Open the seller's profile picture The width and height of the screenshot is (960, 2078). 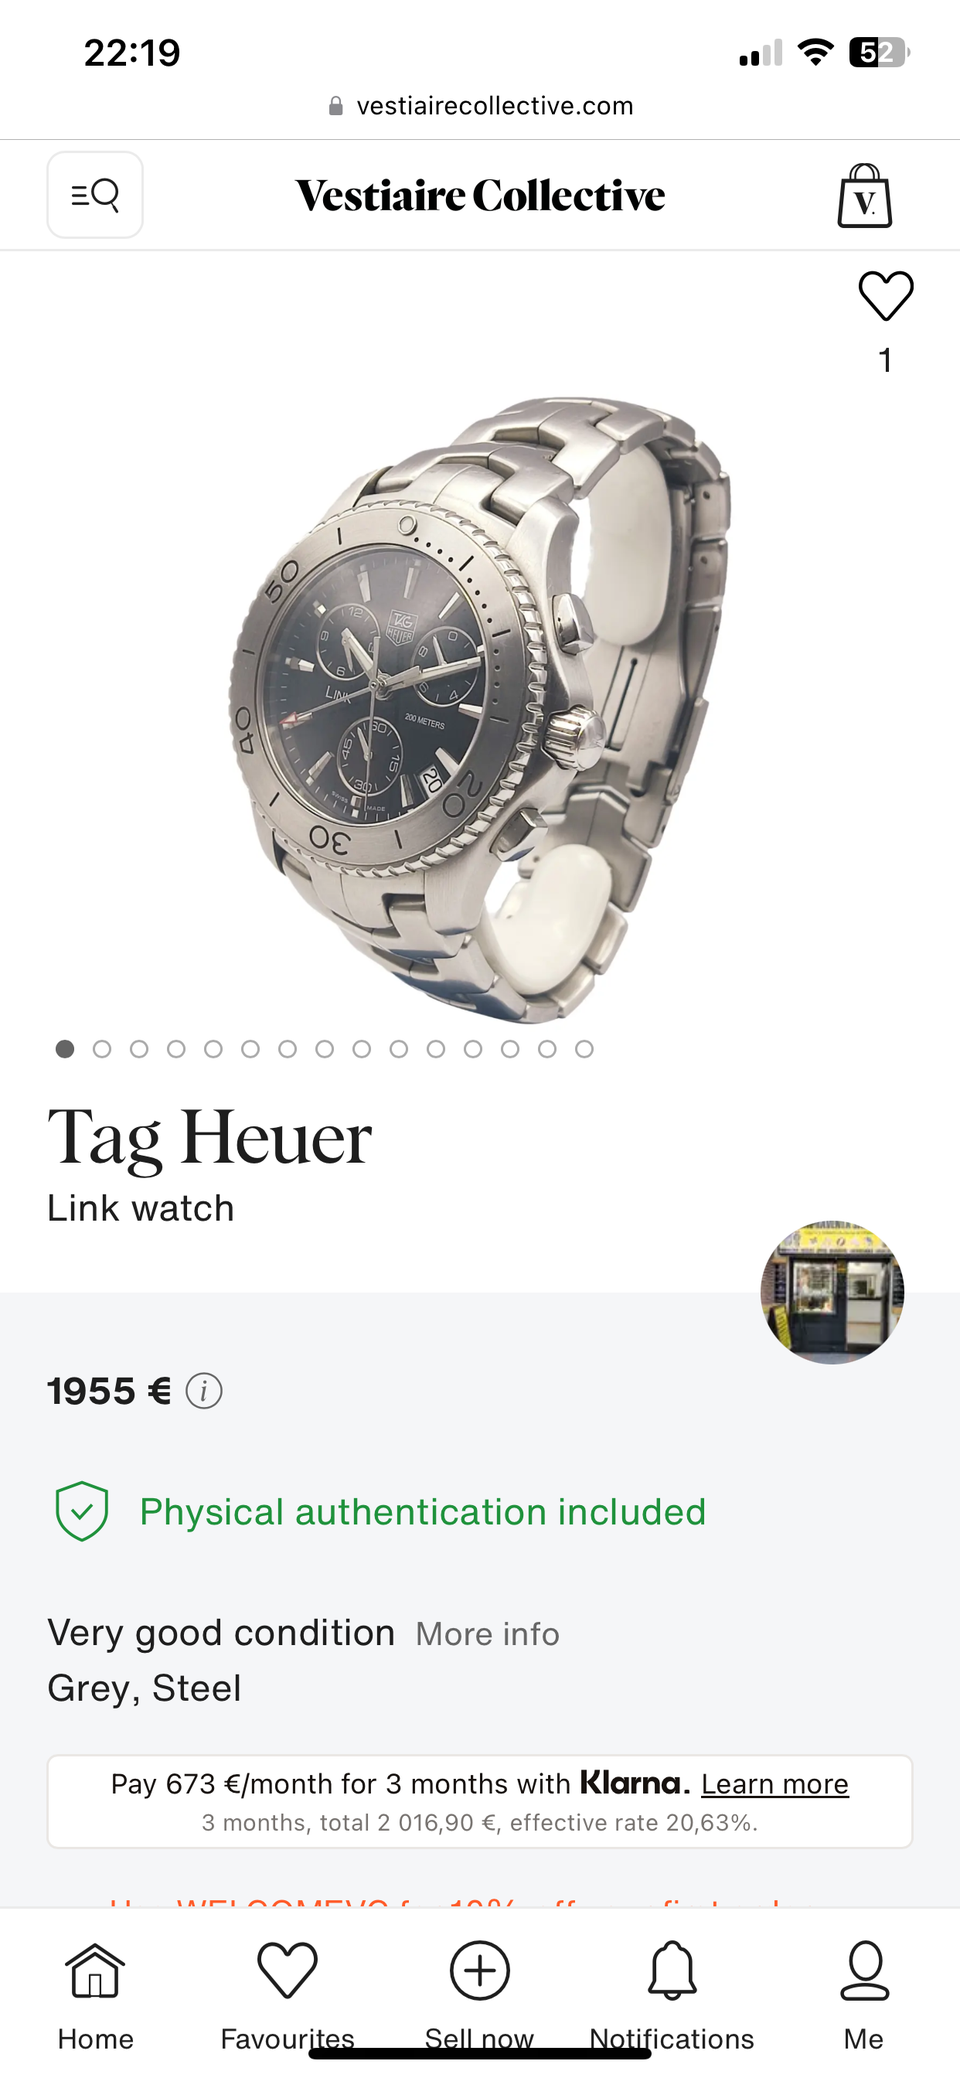pos(833,1291)
